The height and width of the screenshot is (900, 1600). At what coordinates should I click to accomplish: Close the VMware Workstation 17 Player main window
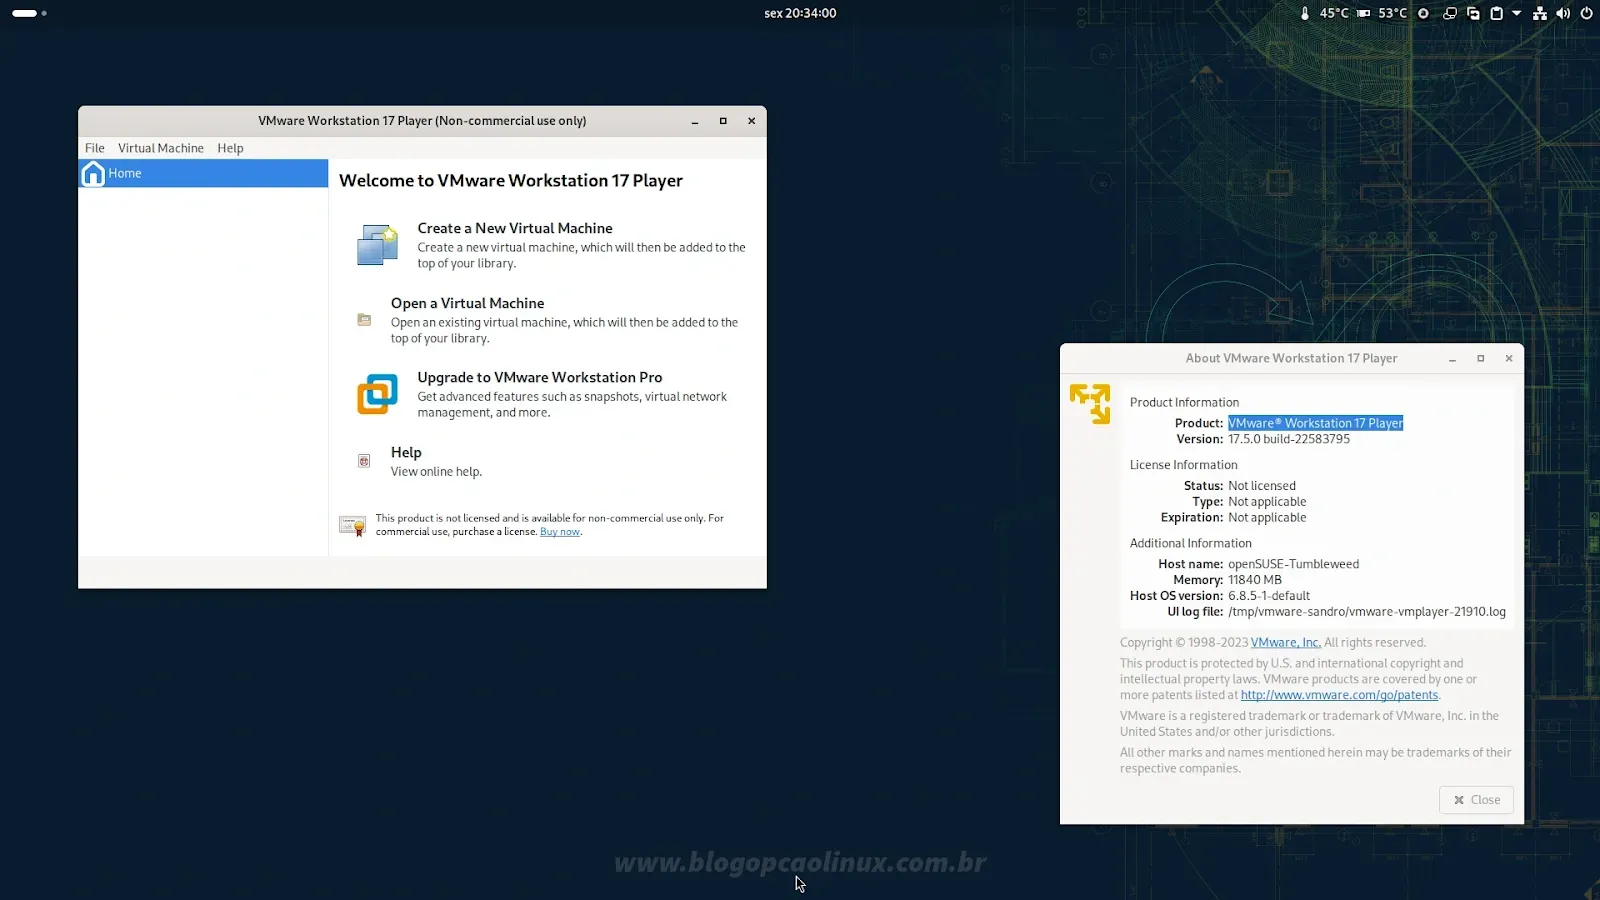(x=751, y=121)
